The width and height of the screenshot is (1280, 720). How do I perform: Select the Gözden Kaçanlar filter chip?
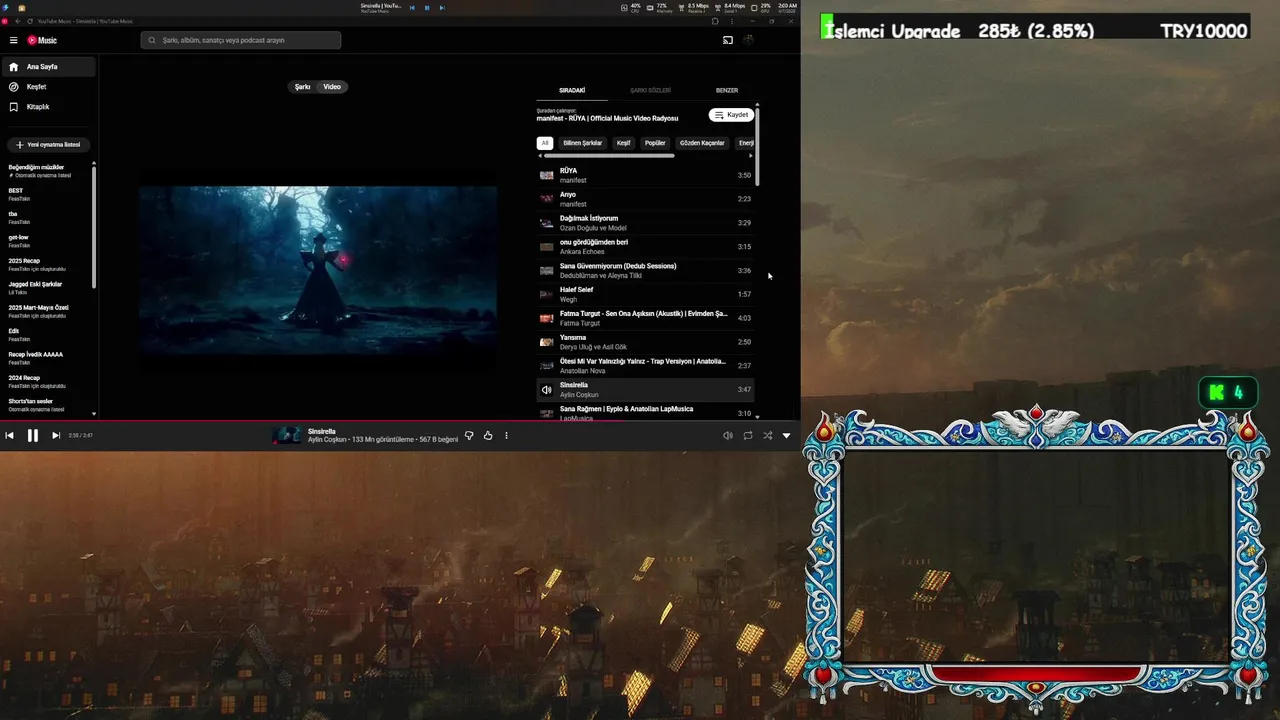point(702,143)
